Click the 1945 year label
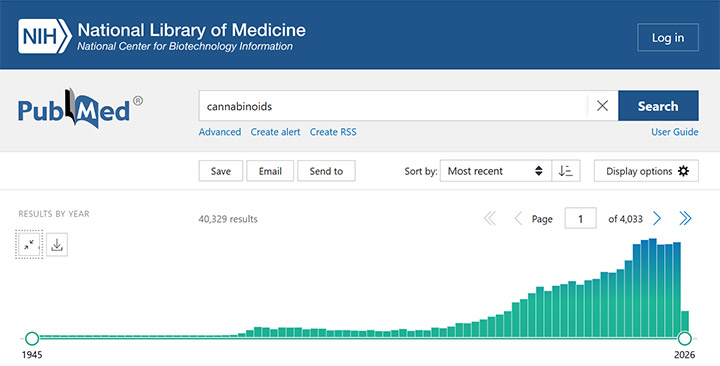The width and height of the screenshot is (720, 366). (x=31, y=355)
